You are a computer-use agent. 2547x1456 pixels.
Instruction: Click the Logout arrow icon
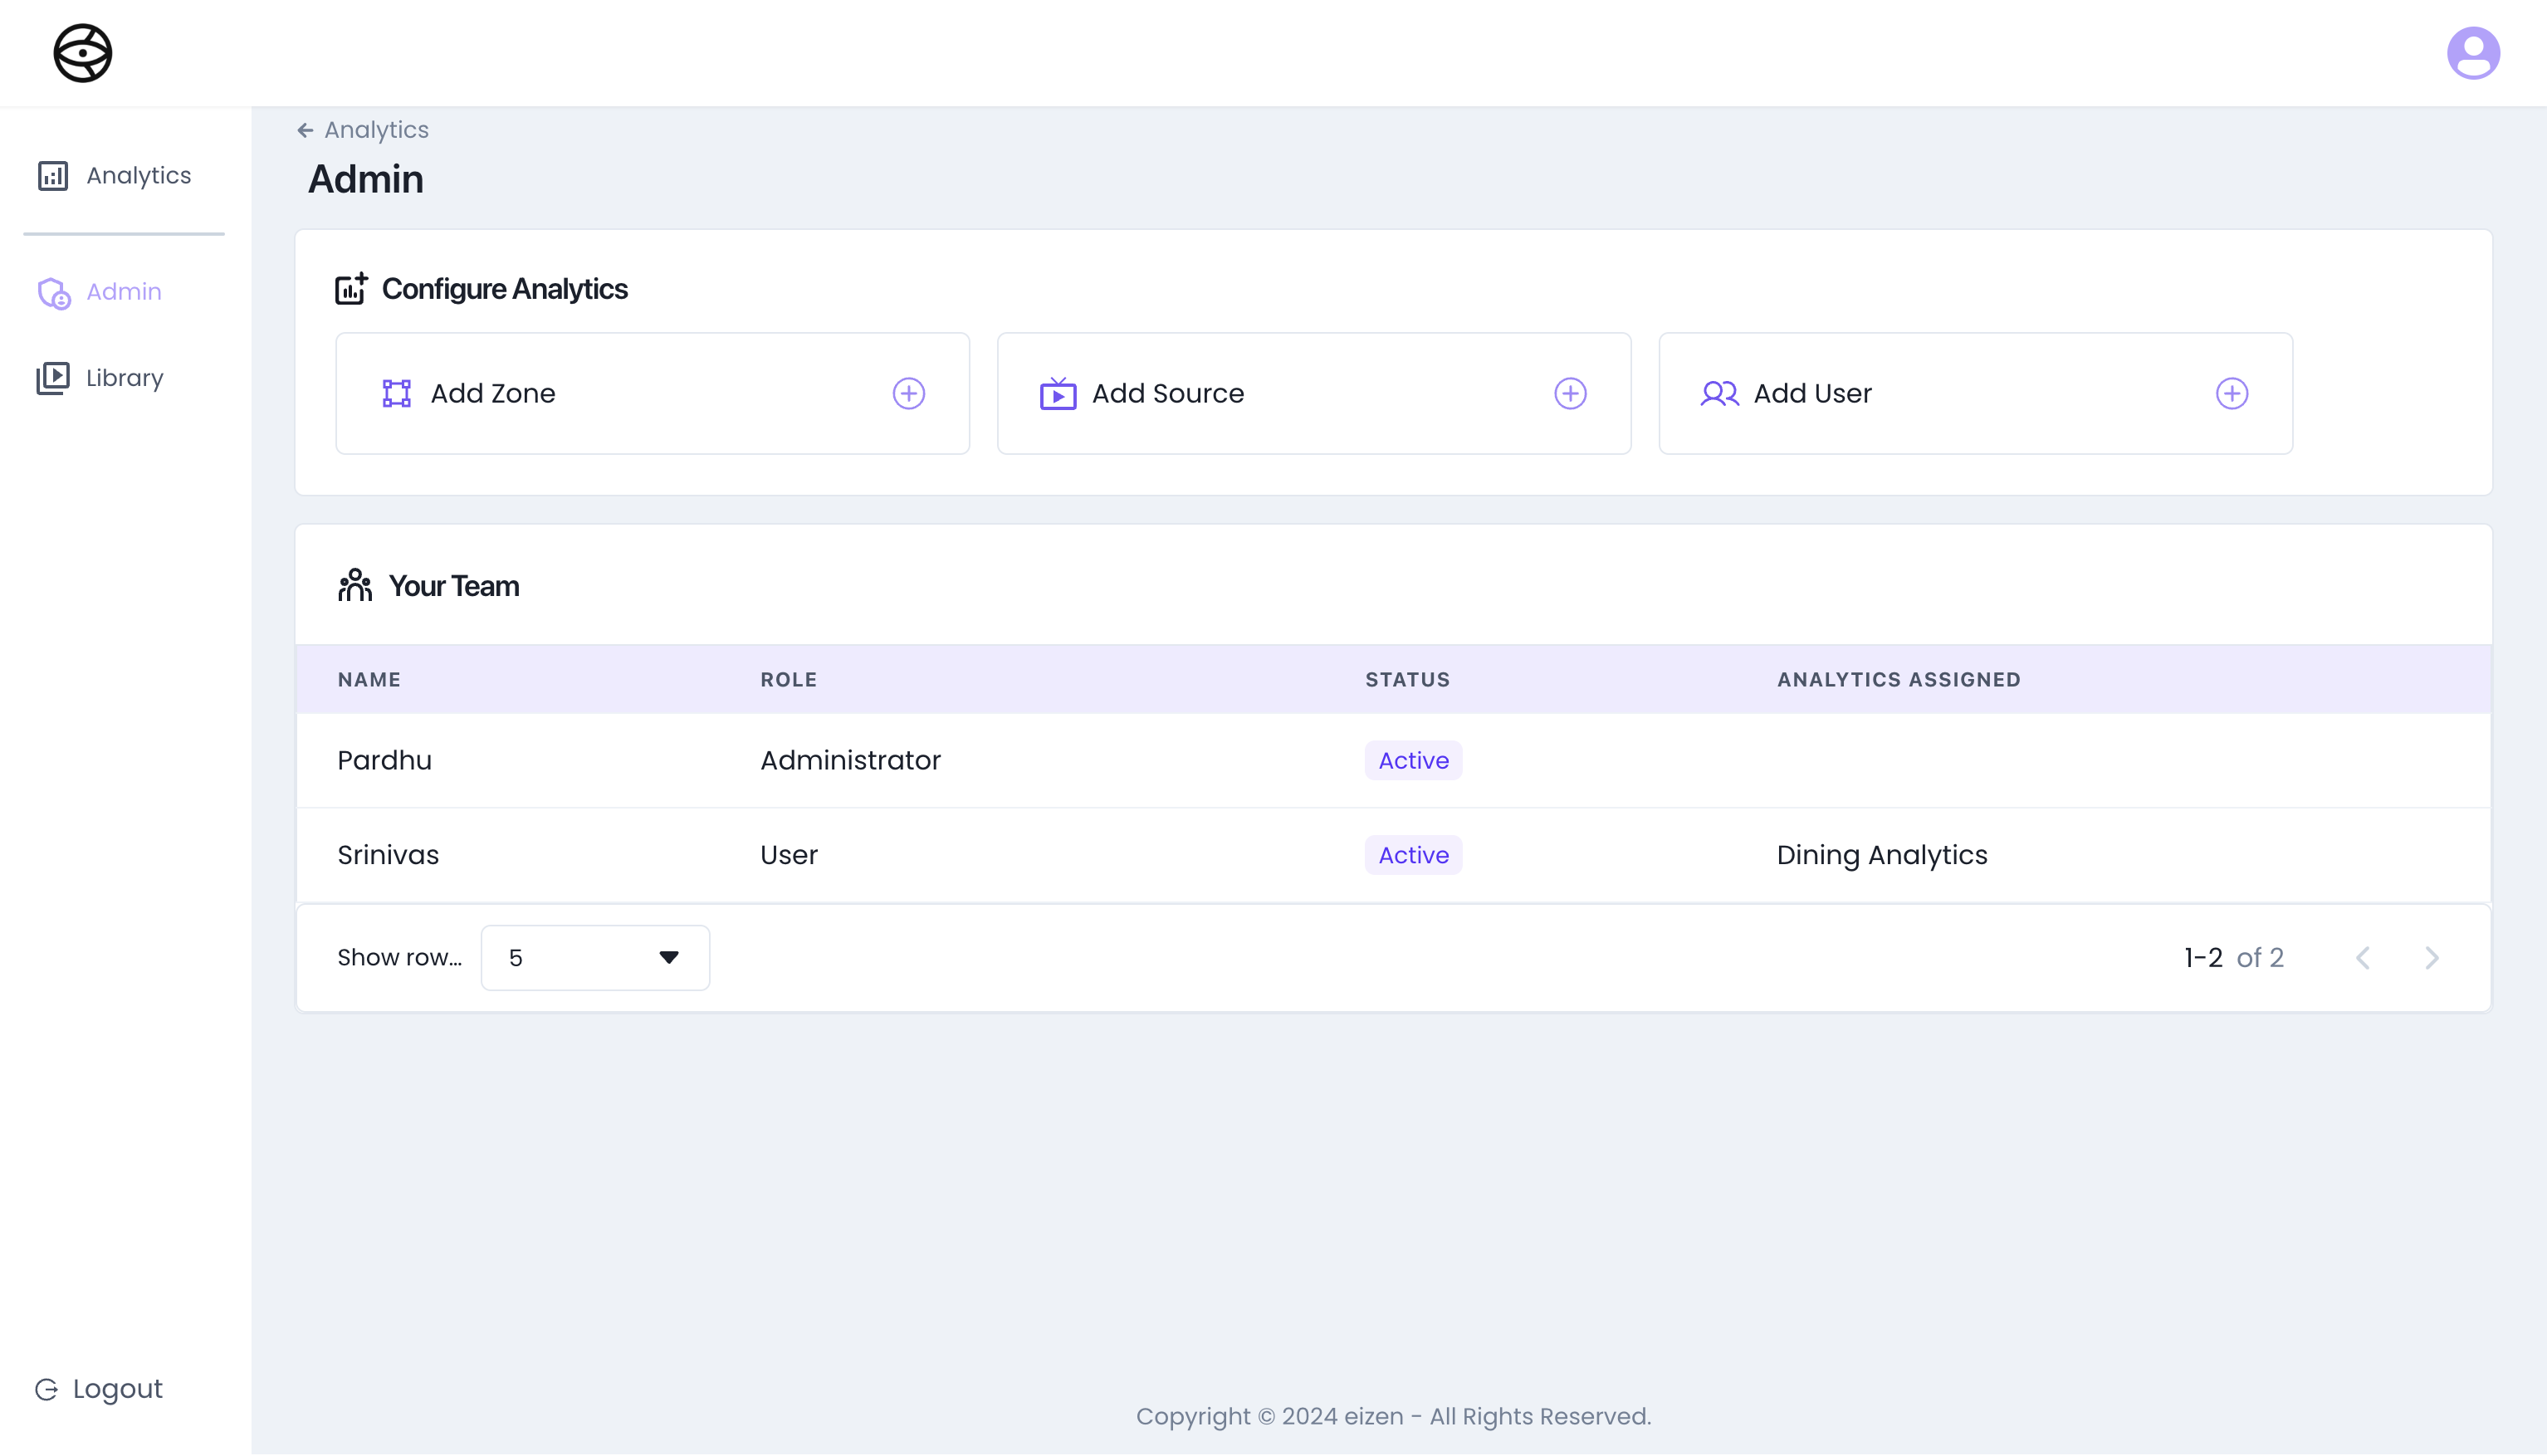46,1389
